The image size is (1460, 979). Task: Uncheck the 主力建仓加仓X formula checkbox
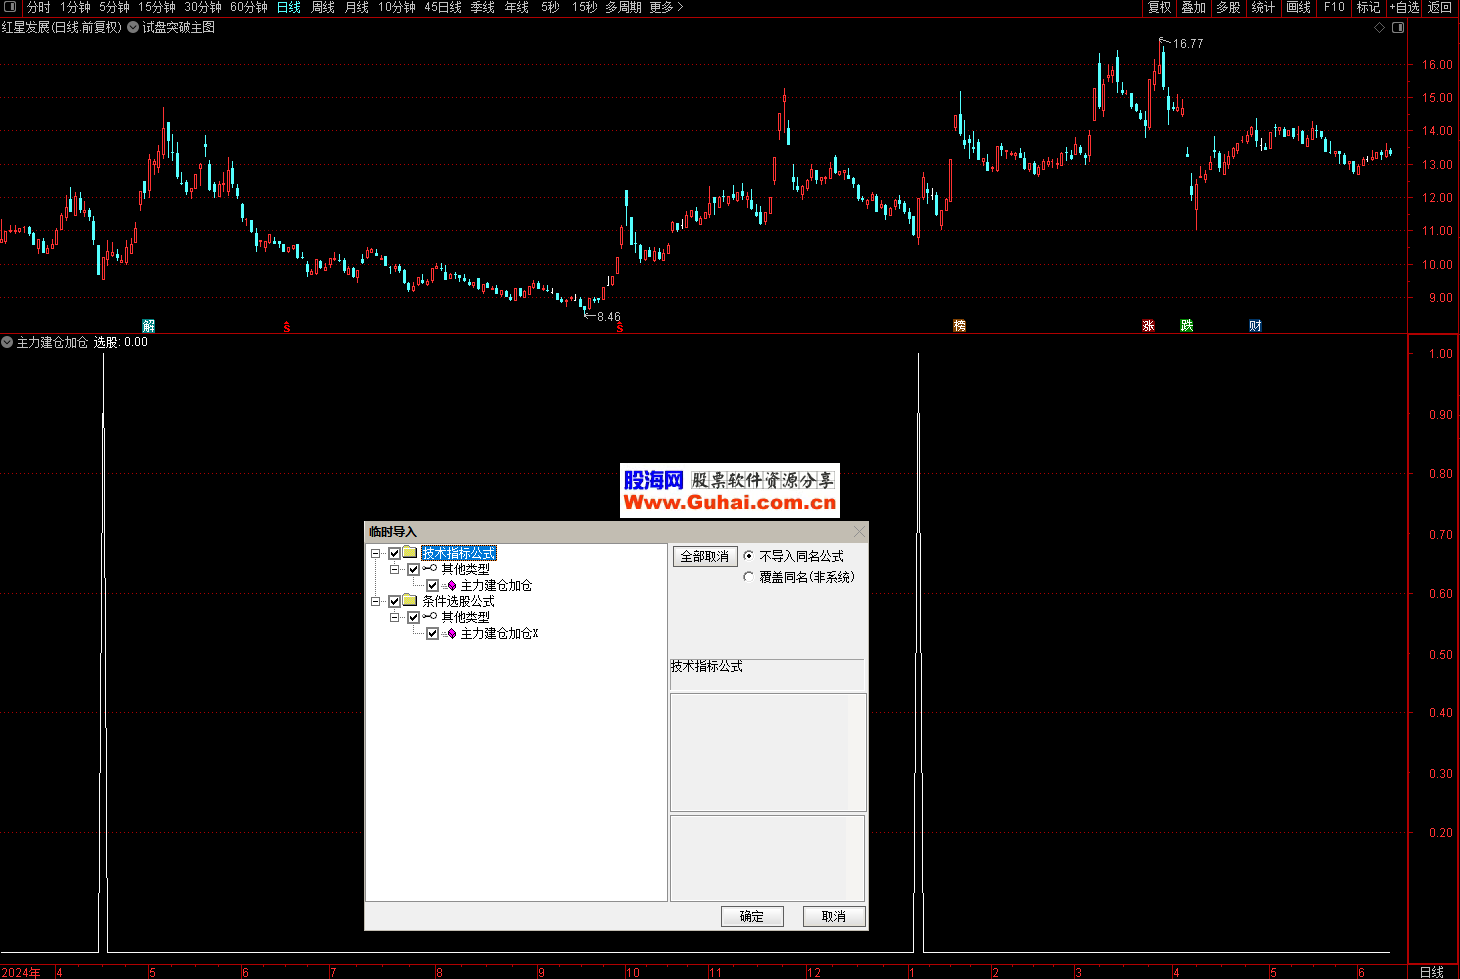[432, 633]
